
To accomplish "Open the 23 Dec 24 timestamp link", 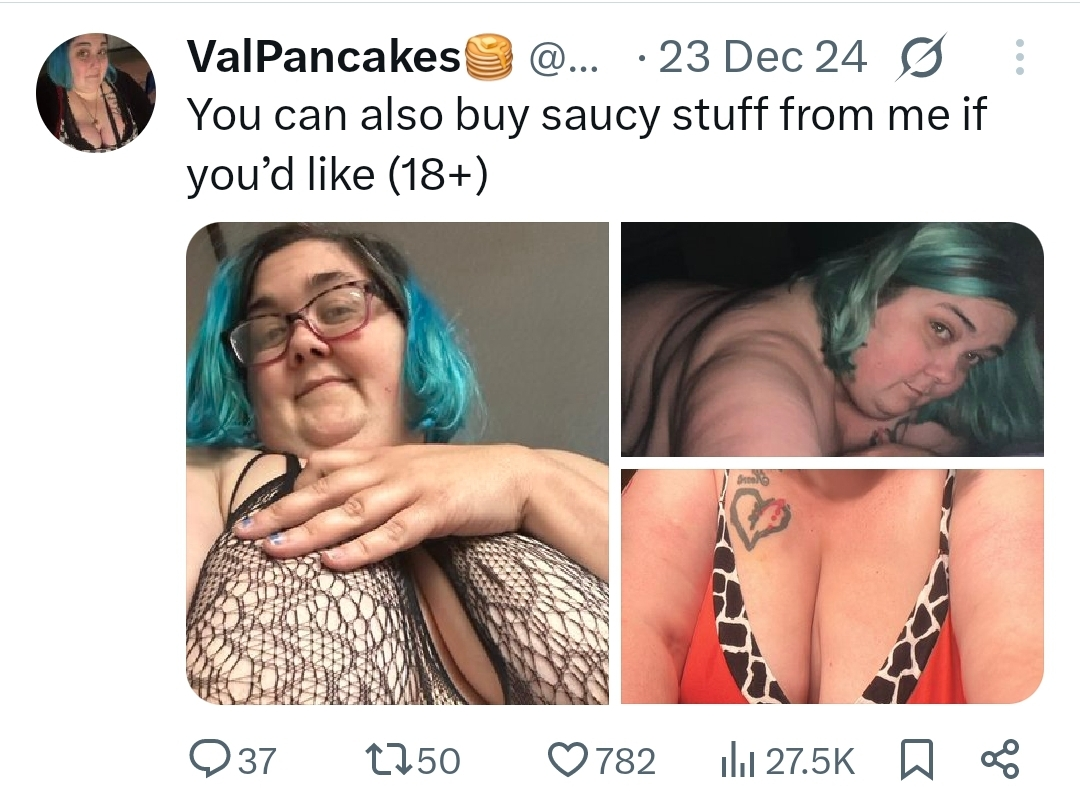I will 762,57.
